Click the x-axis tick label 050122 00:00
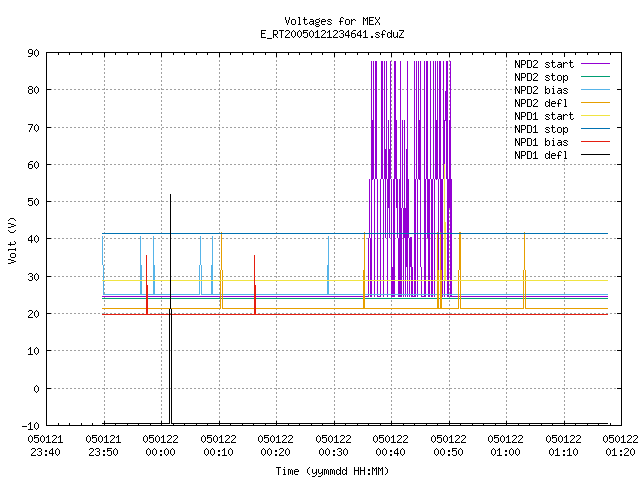 click(160, 446)
